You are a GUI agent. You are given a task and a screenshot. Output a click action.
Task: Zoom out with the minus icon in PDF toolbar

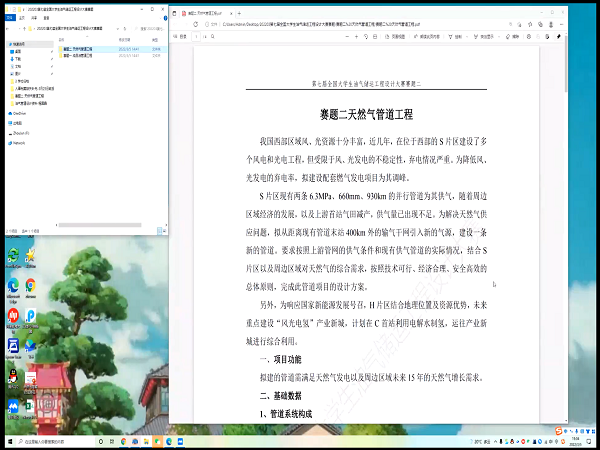(x=347, y=37)
